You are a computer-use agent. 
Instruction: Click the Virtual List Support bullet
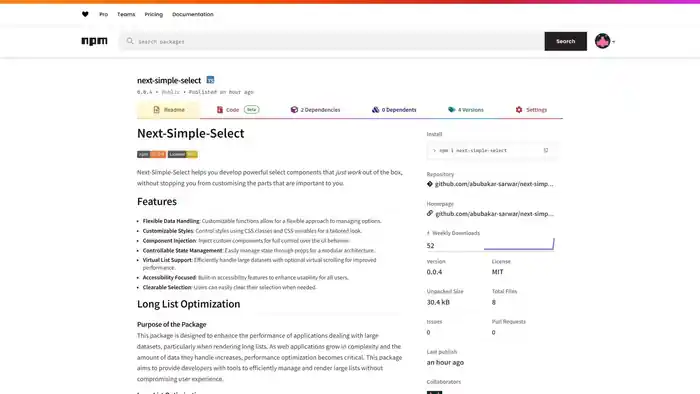click(x=259, y=264)
